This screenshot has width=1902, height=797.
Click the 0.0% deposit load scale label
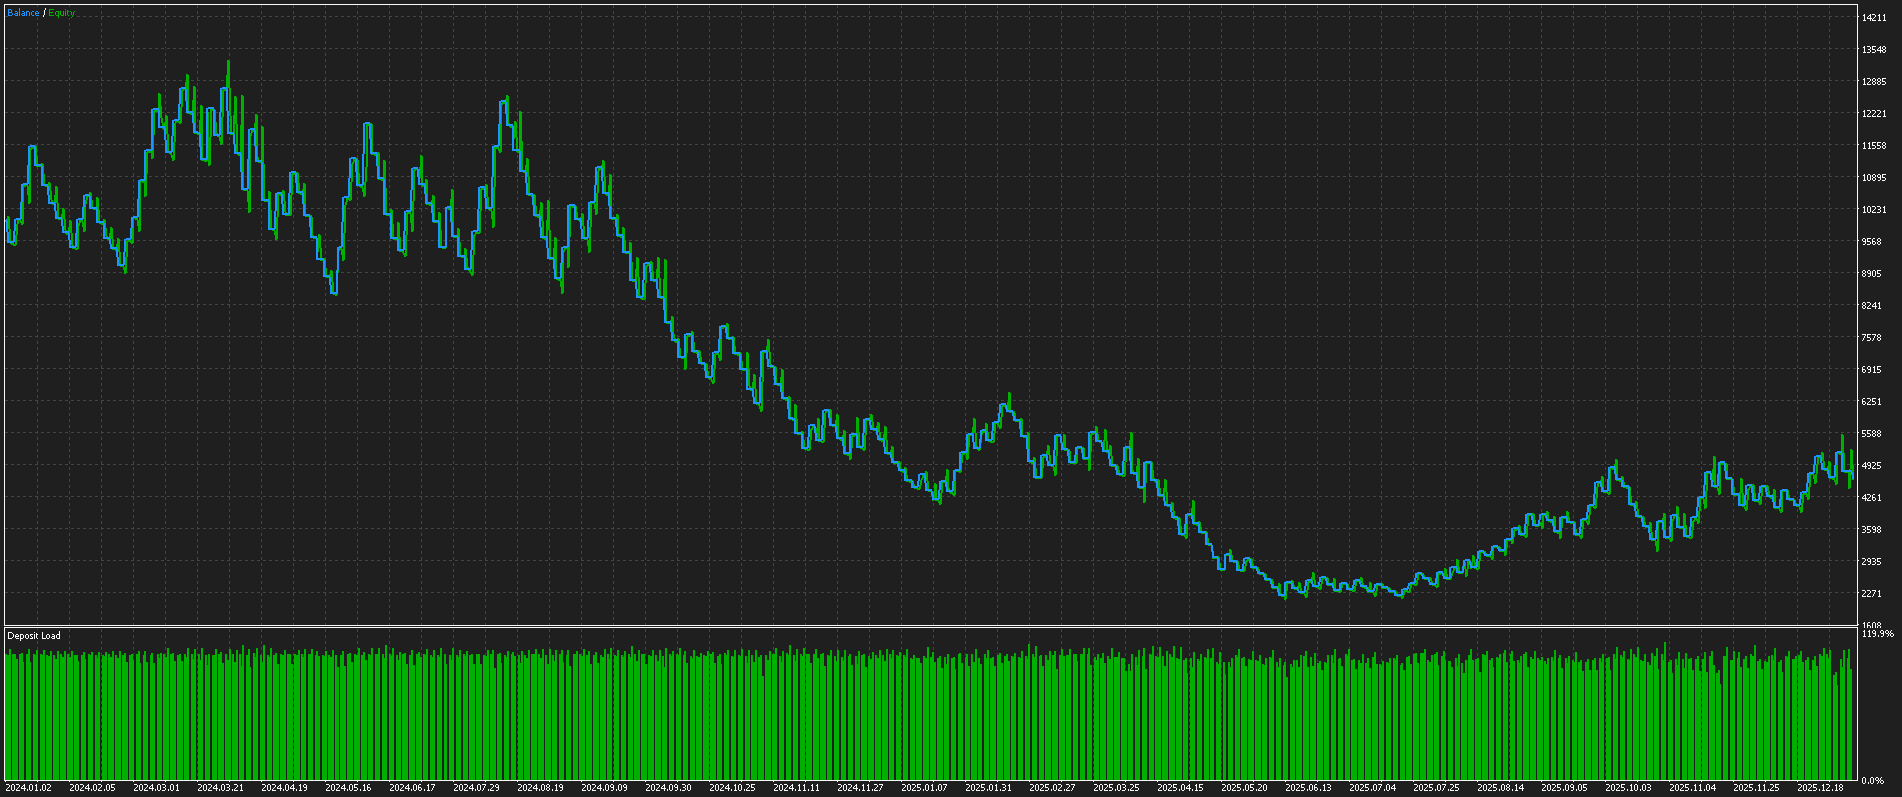pyautogui.click(x=1872, y=780)
